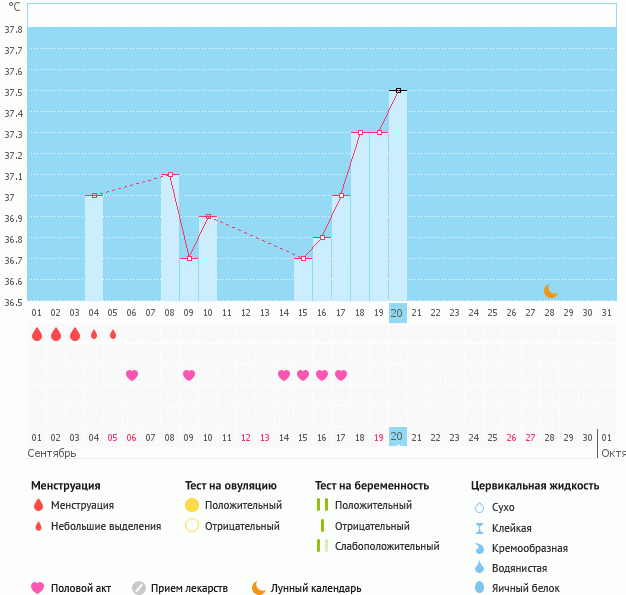The width and height of the screenshot is (626, 595).
Task: Click the yellow positive ovulation test legend icon
Action: pos(192,505)
